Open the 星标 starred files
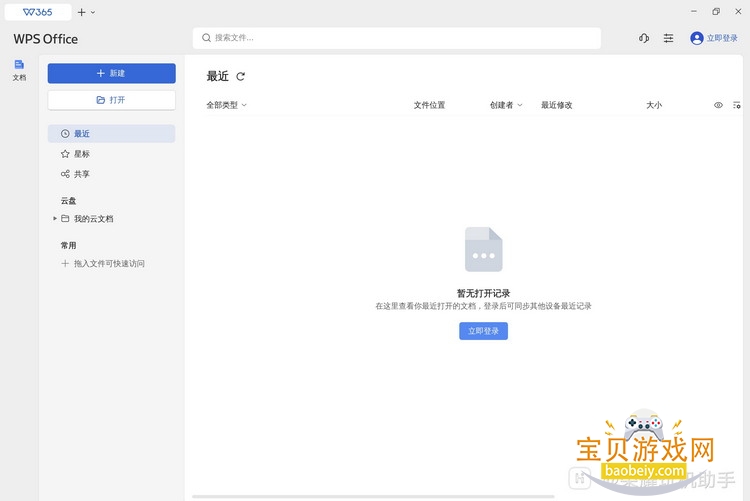Viewport: 750px width, 501px height. pos(81,154)
